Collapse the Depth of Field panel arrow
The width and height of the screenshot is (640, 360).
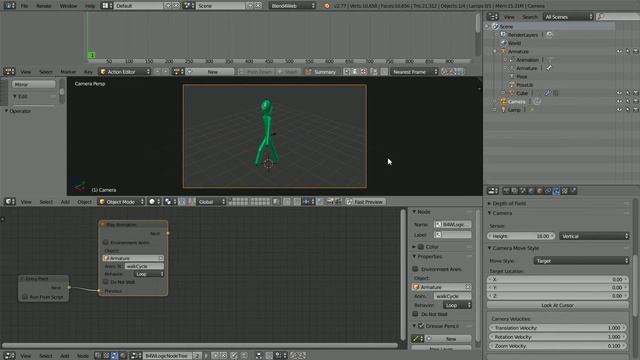pos(489,203)
